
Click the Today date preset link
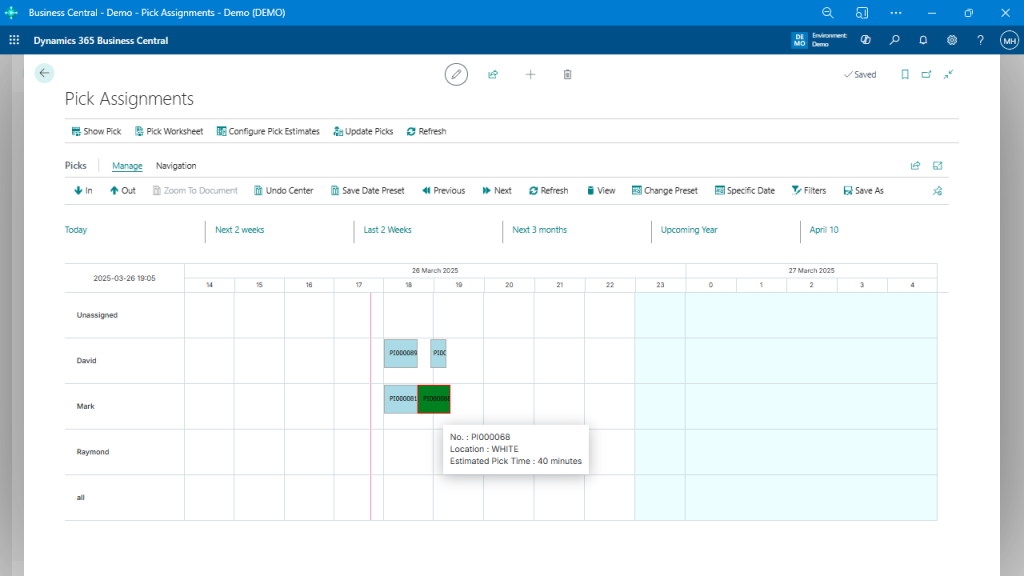75,230
